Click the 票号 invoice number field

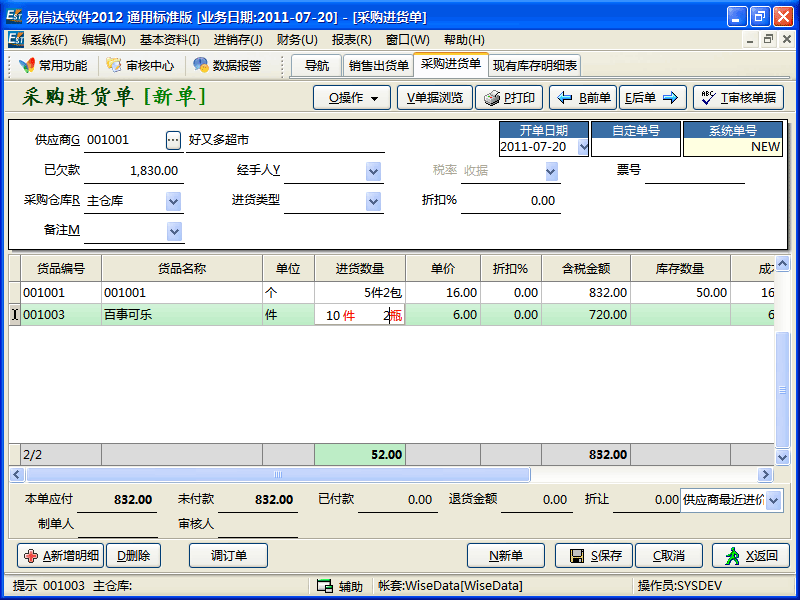click(694, 171)
